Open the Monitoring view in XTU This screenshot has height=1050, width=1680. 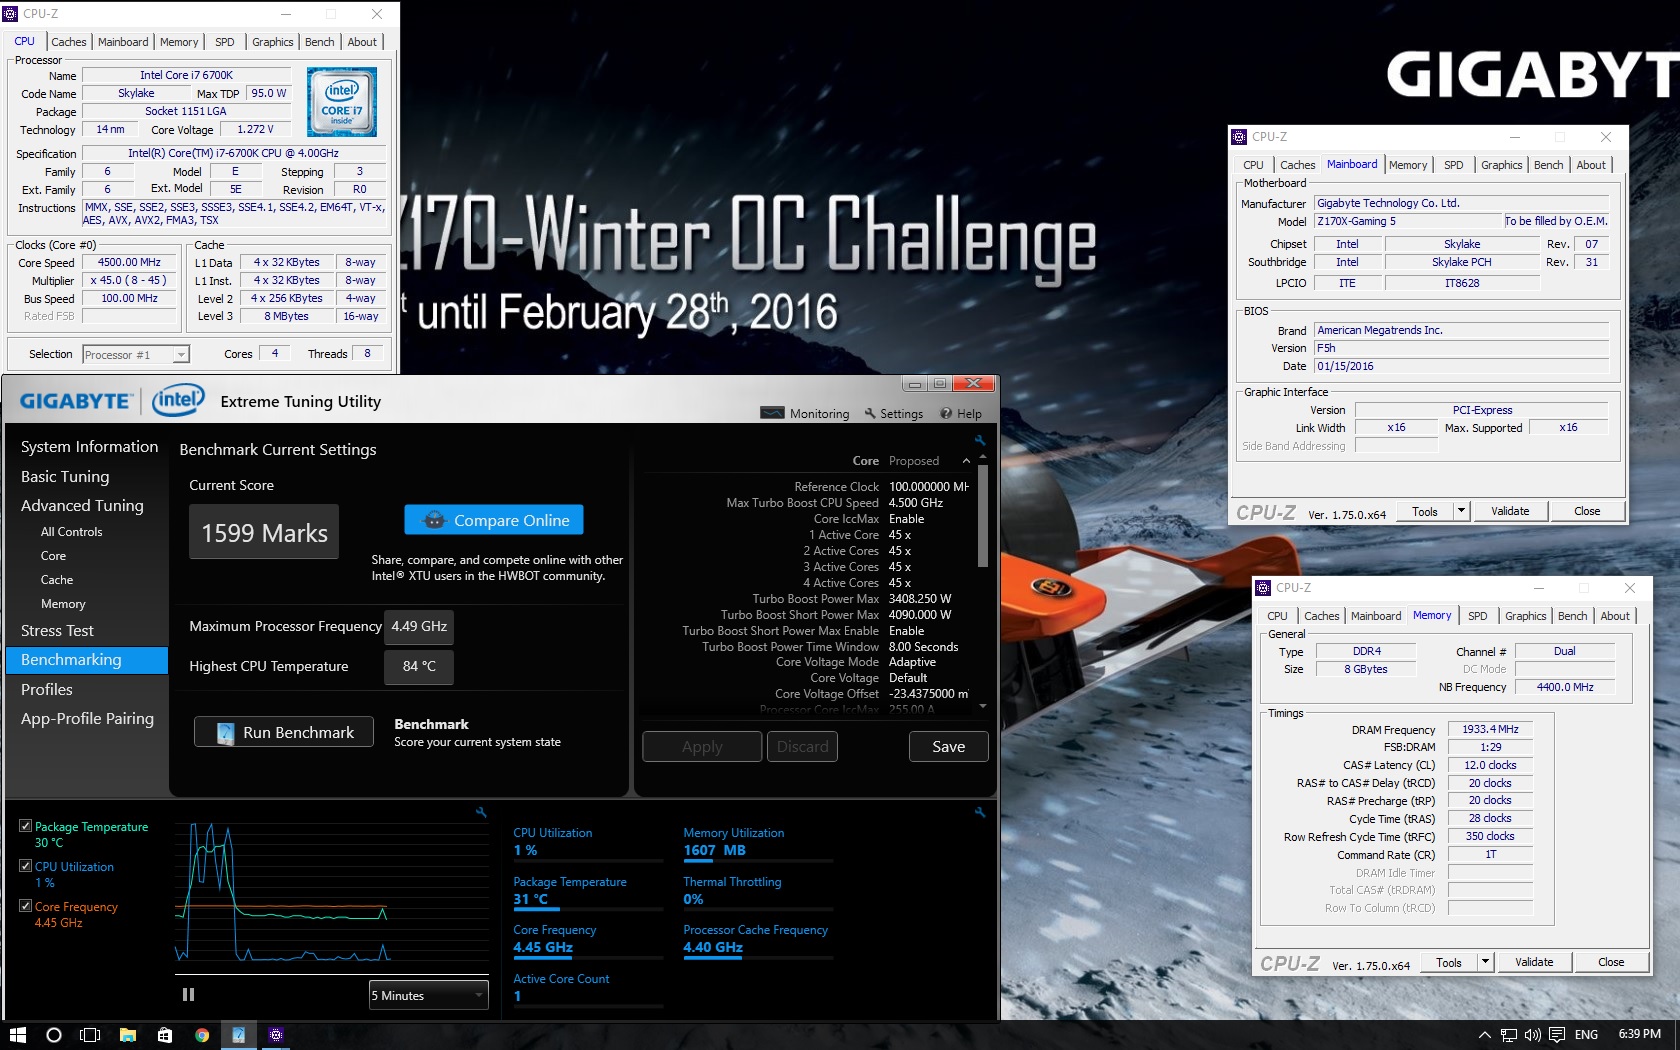[805, 413]
